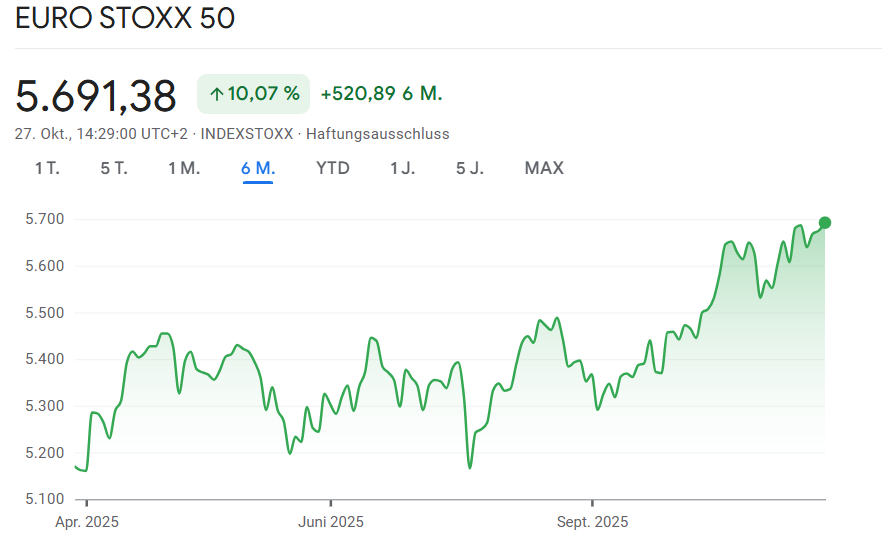Click the Sept. 2025 axis label
The image size is (882, 534).
pos(592,521)
